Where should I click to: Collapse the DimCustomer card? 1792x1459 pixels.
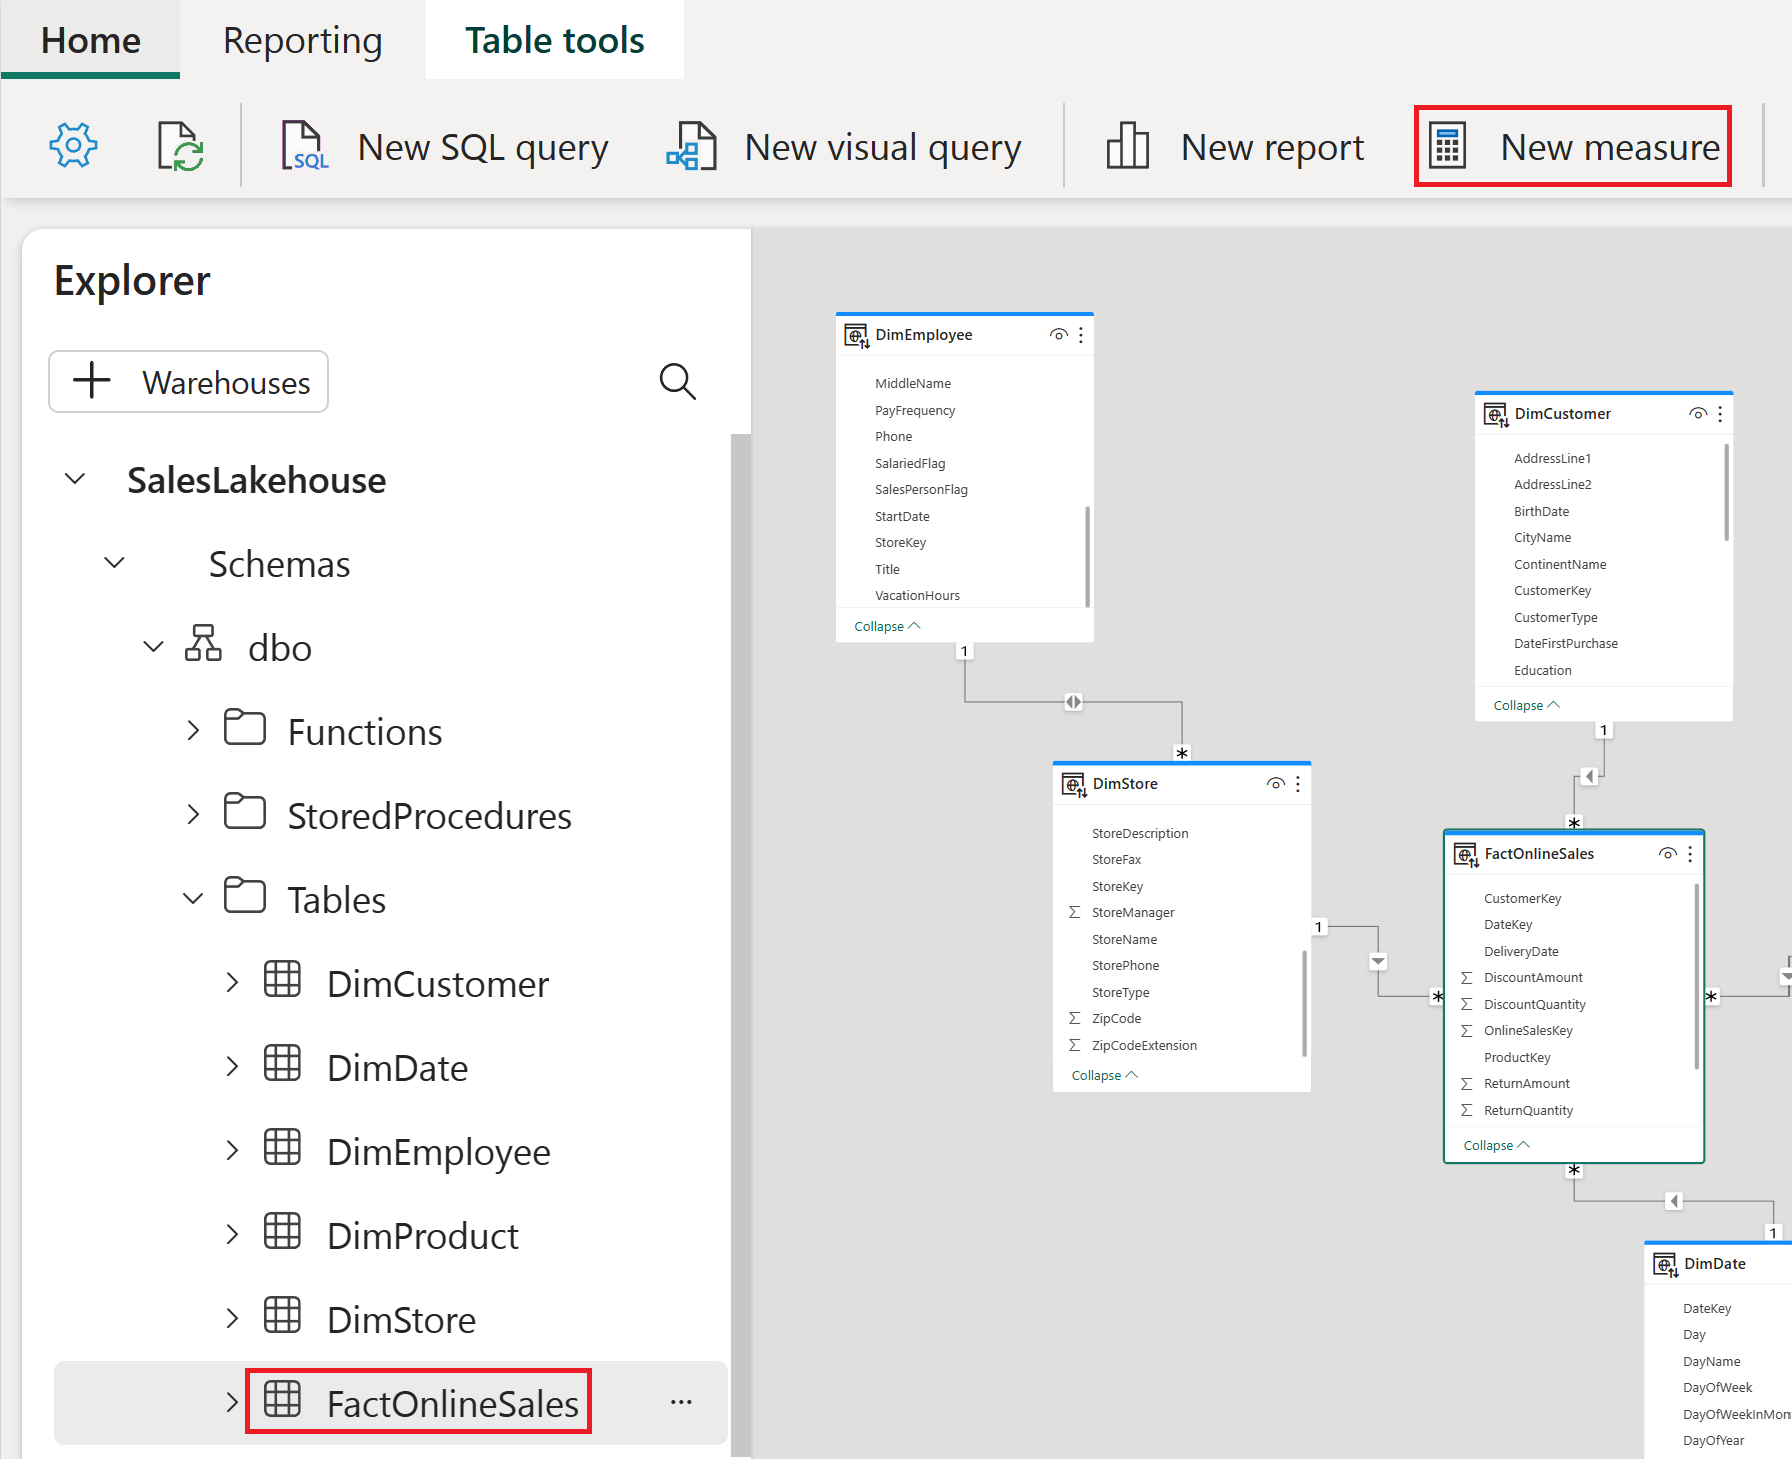point(1526,705)
